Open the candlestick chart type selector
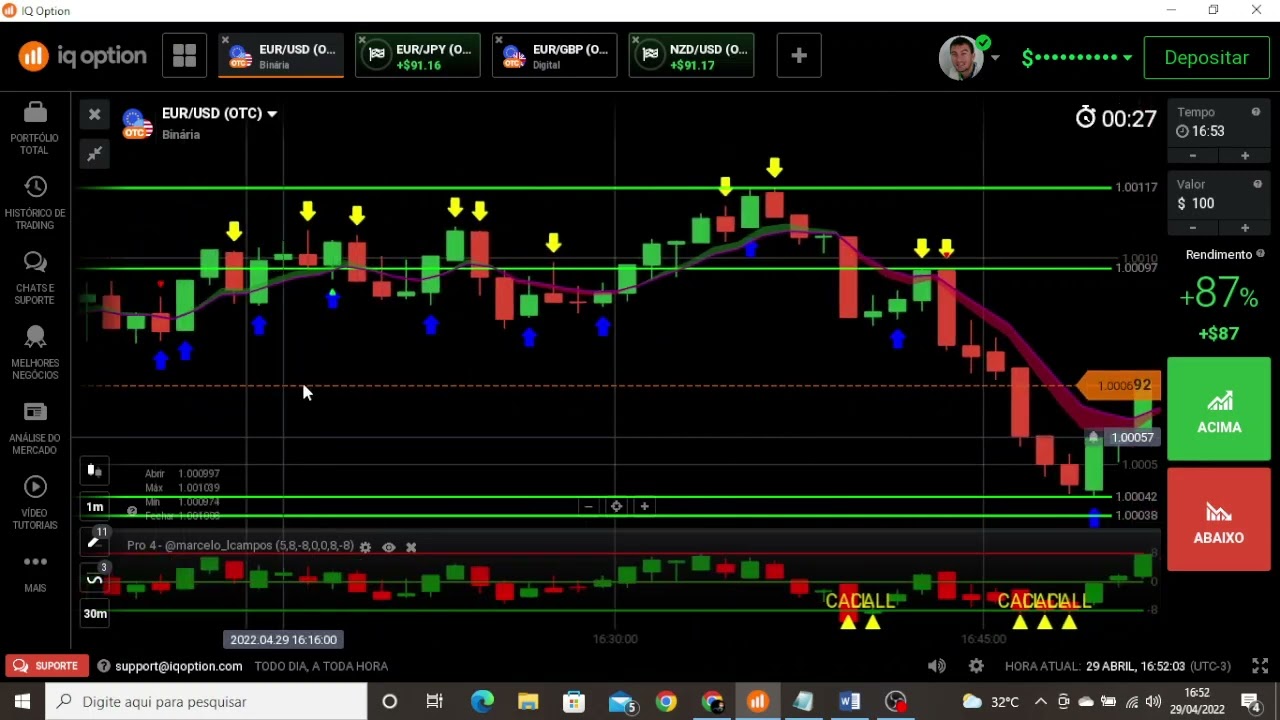Viewport: 1280px width, 720px height. [x=94, y=470]
